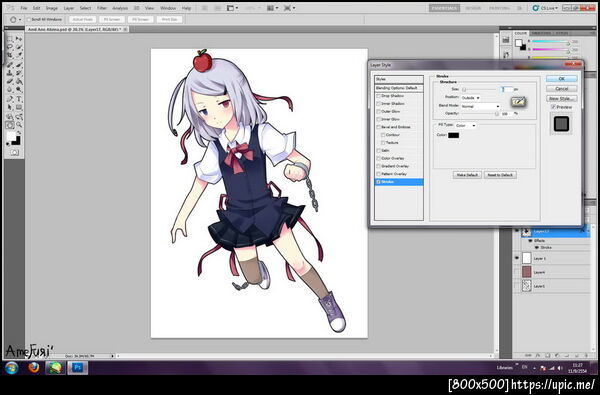
Task: Enable the Color Overlay checkbox
Action: [378, 158]
